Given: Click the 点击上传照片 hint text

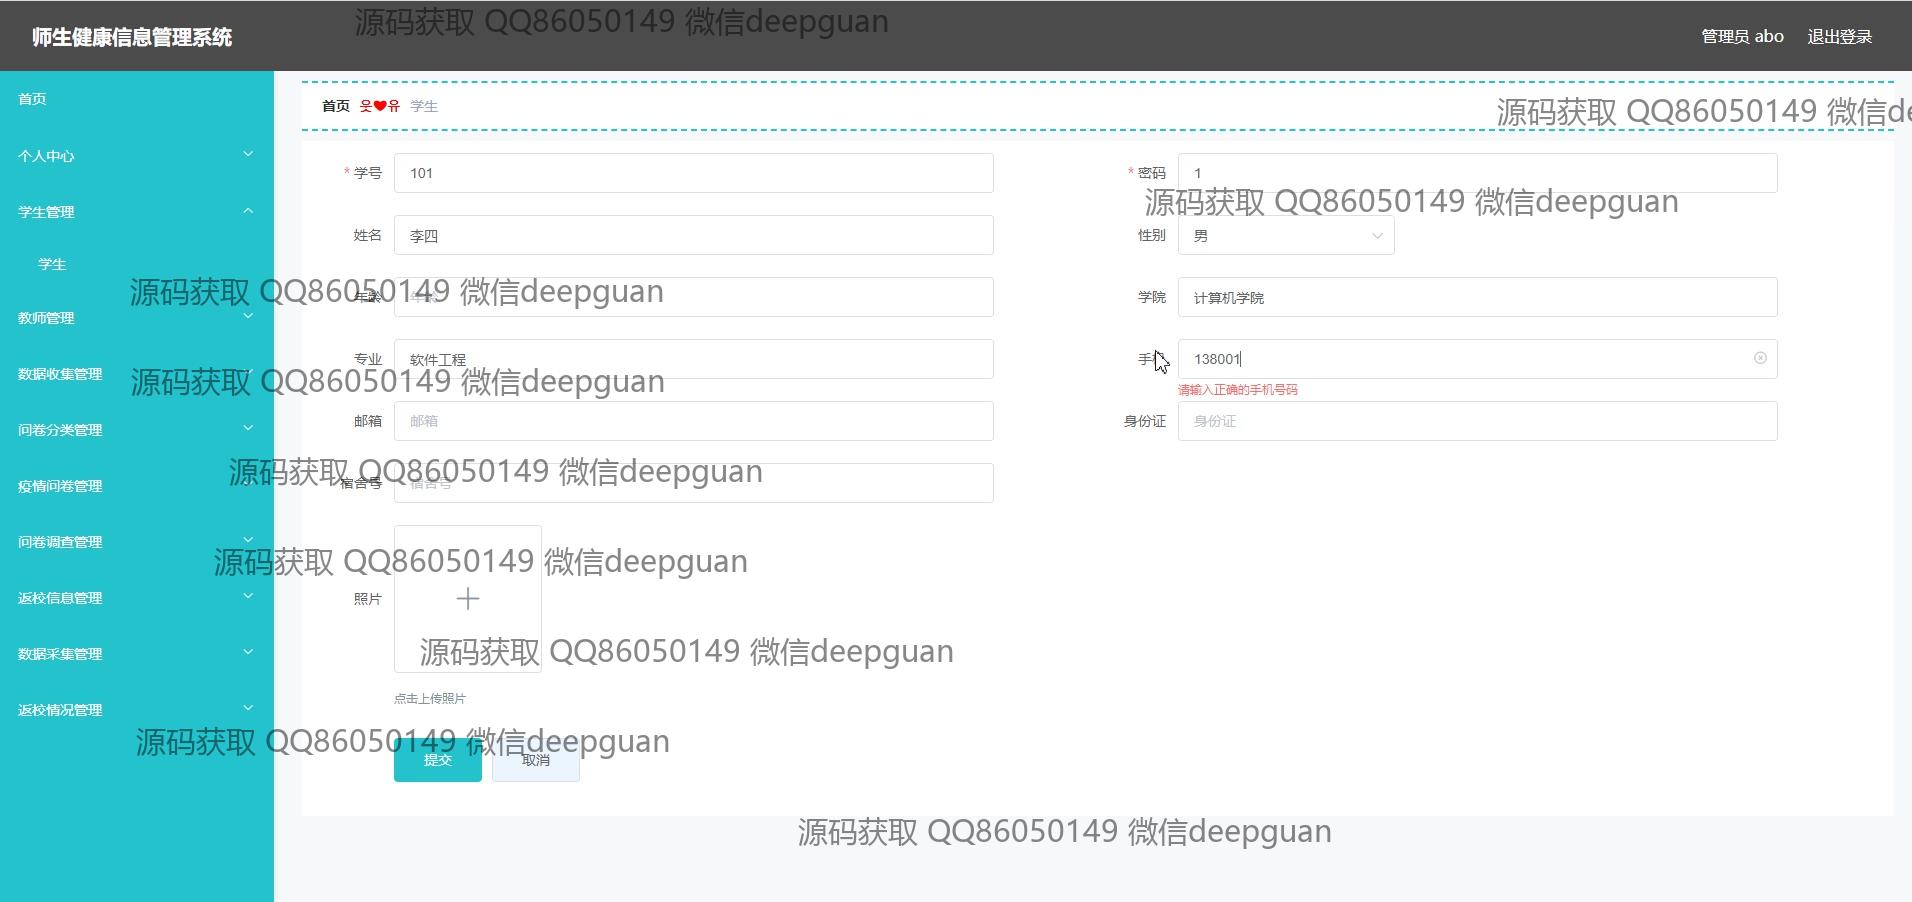Looking at the screenshot, I should click(430, 698).
